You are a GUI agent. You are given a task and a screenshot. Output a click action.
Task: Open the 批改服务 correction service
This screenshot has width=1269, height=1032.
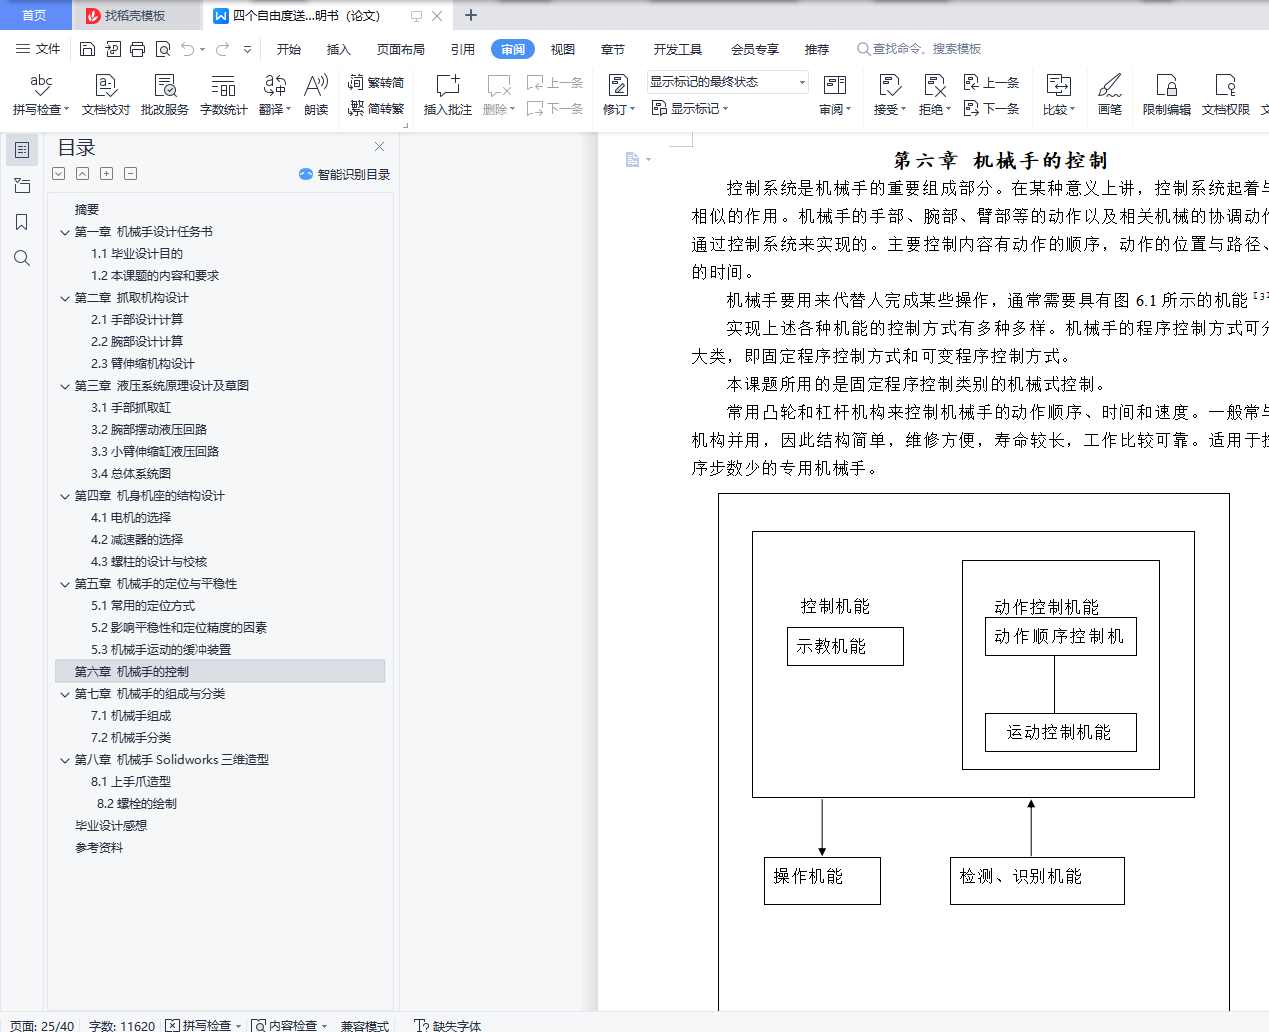tap(165, 95)
